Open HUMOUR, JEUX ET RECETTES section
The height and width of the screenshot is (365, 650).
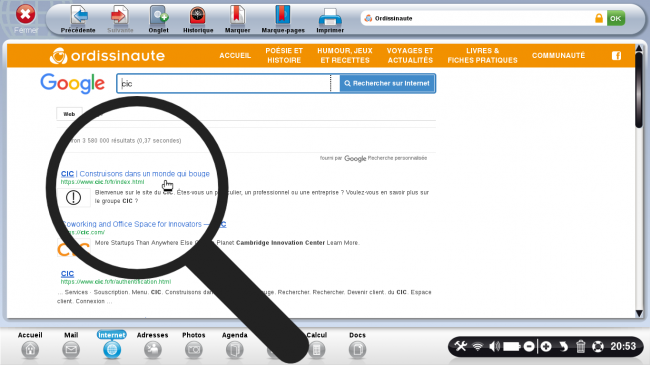tap(345, 56)
